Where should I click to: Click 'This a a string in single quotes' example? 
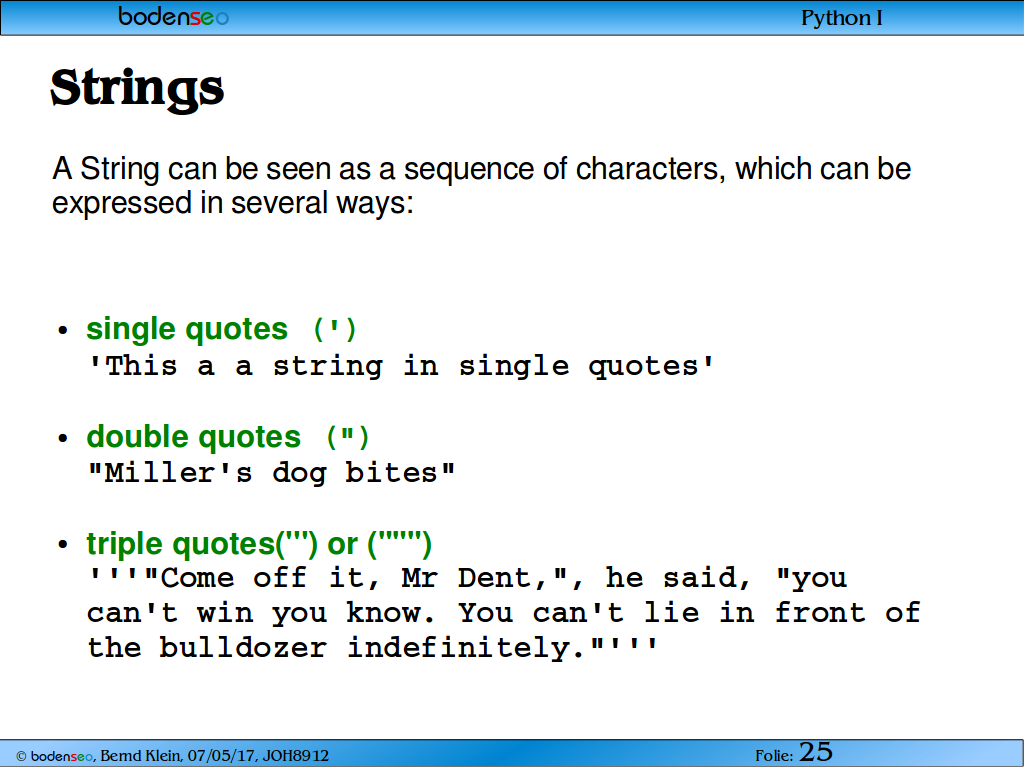pyautogui.click(x=400, y=366)
